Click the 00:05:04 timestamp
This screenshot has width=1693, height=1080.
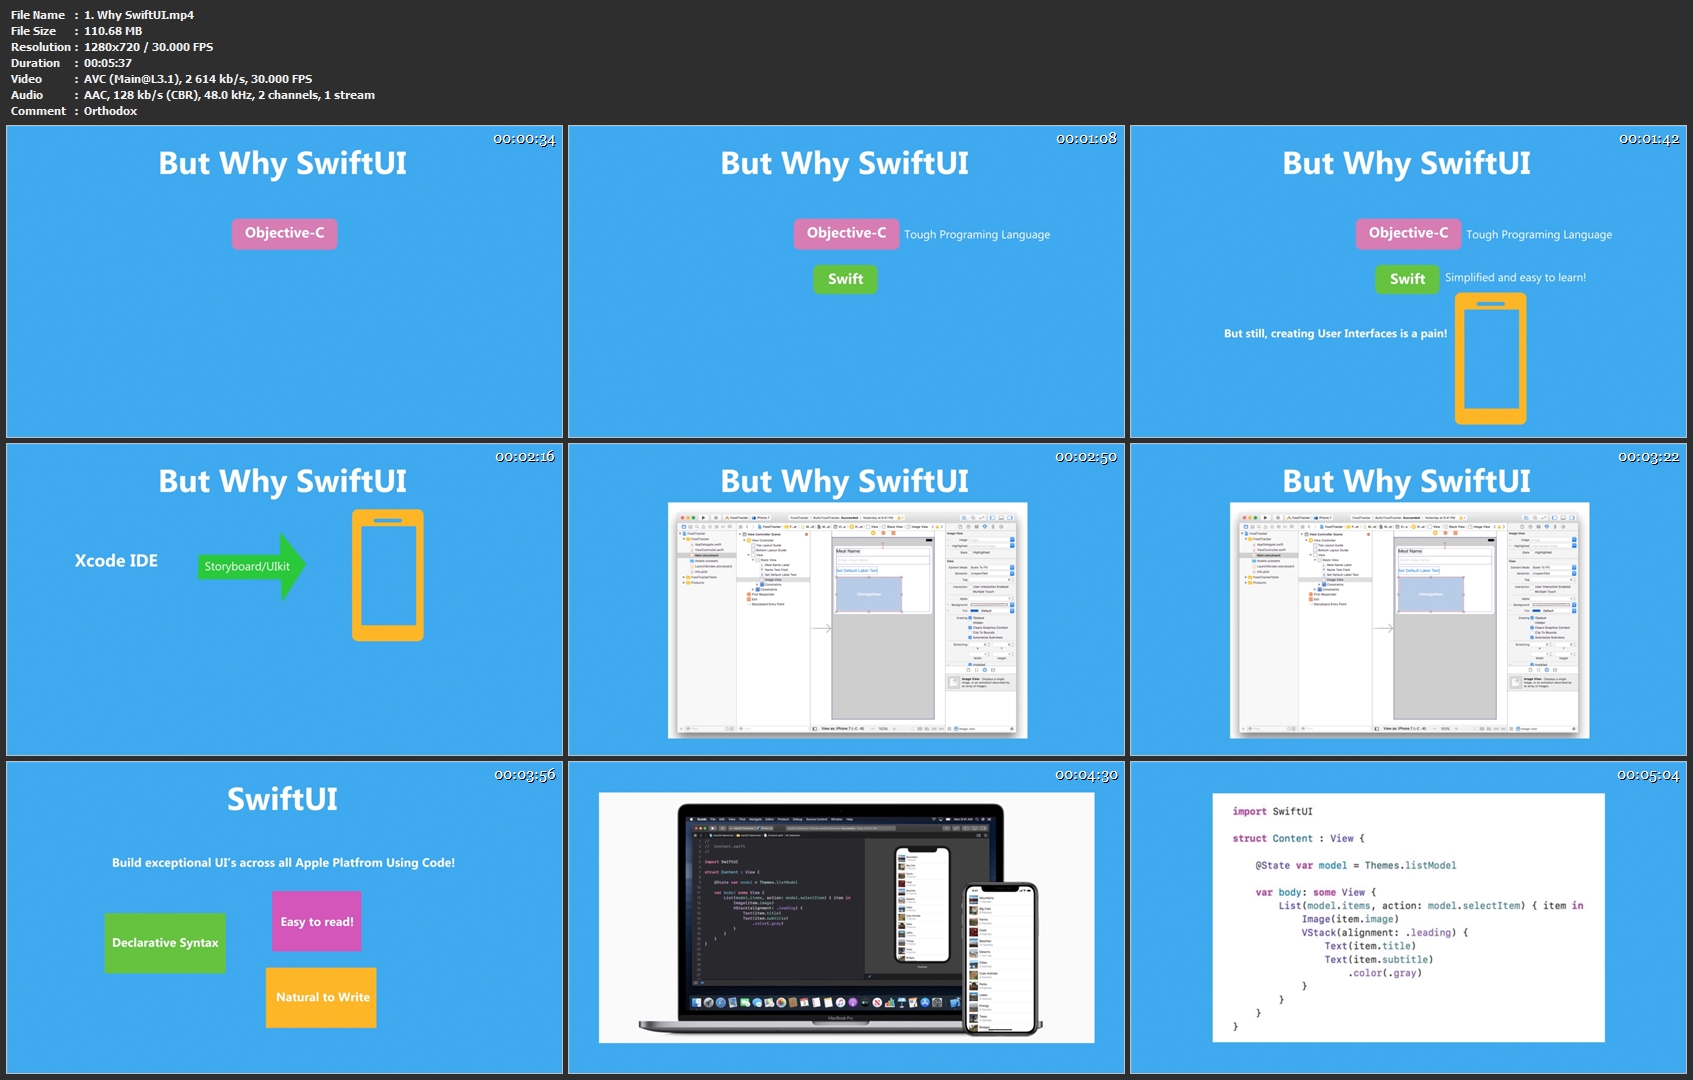coord(1649,775)
